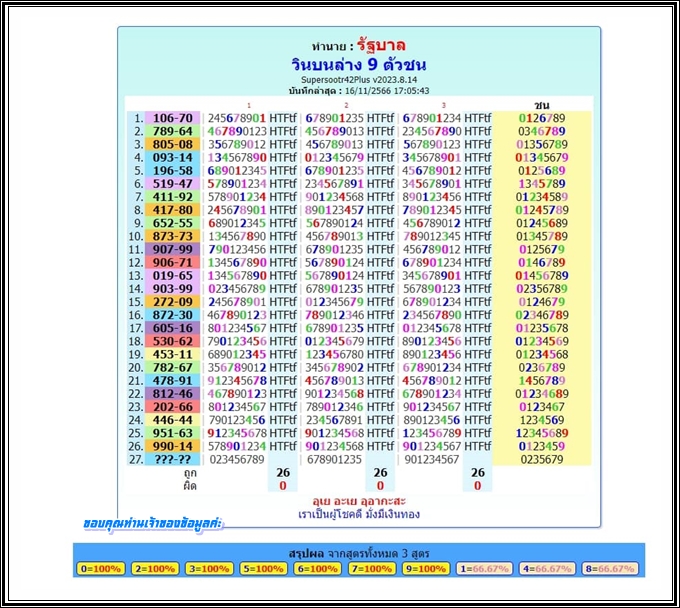Select result cell 202-66

point(173,407)
